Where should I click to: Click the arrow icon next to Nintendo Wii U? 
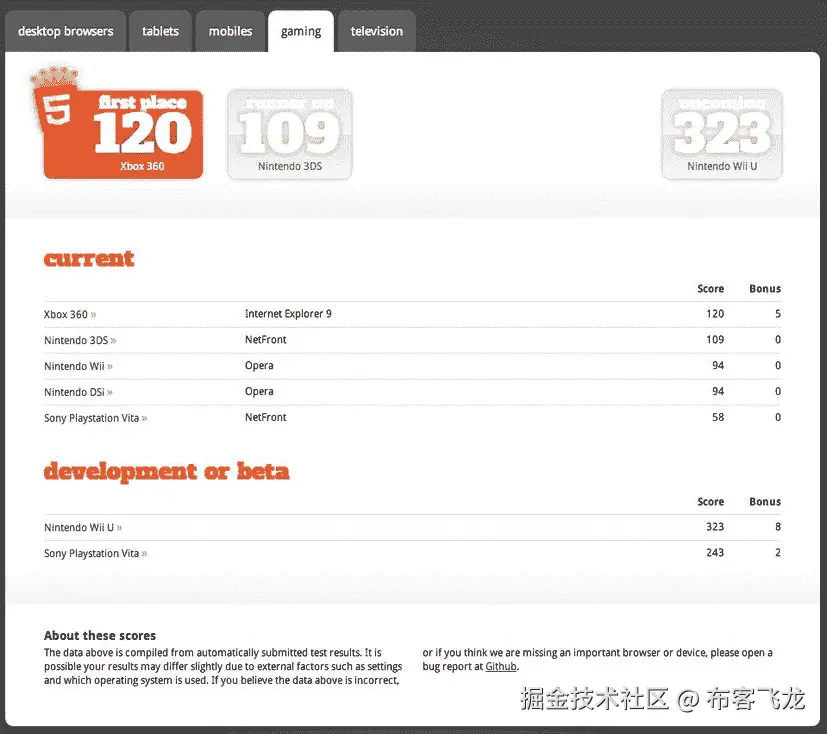[x=119, y=527]
